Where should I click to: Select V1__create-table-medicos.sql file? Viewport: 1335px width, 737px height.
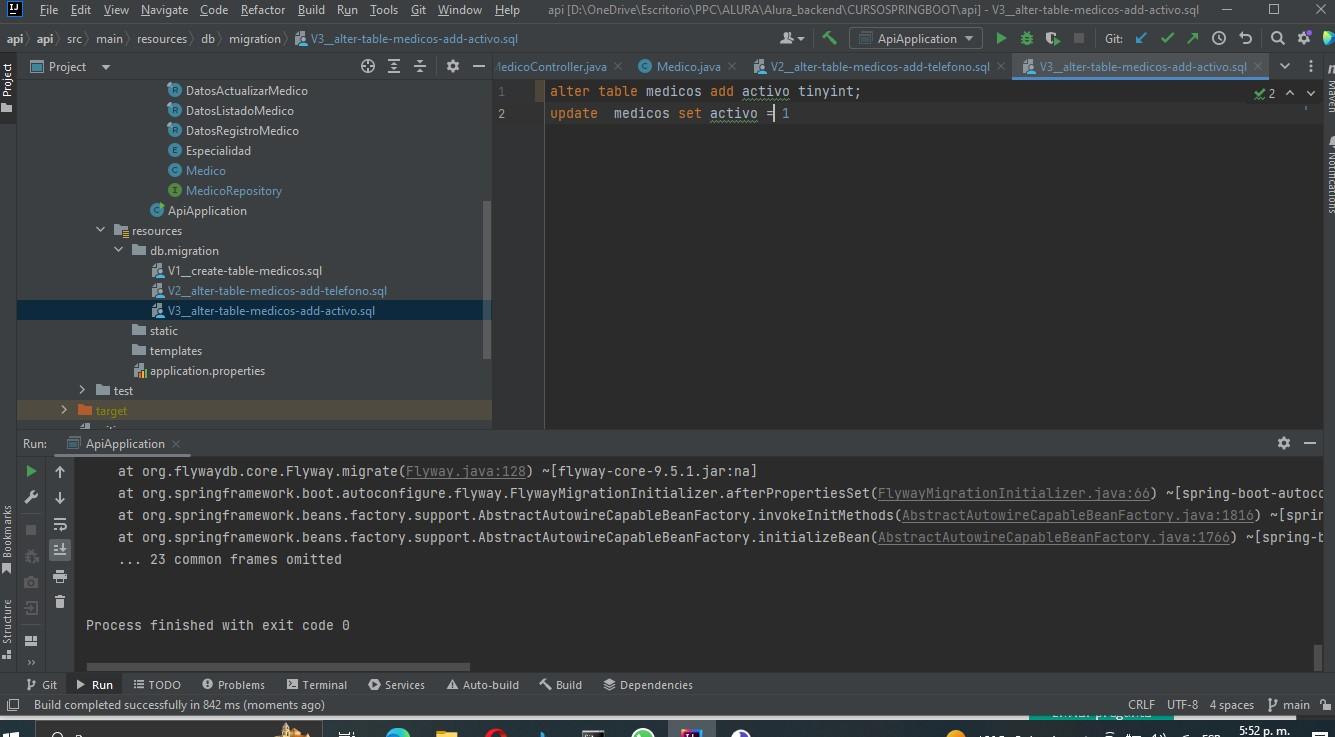point(245,270)
